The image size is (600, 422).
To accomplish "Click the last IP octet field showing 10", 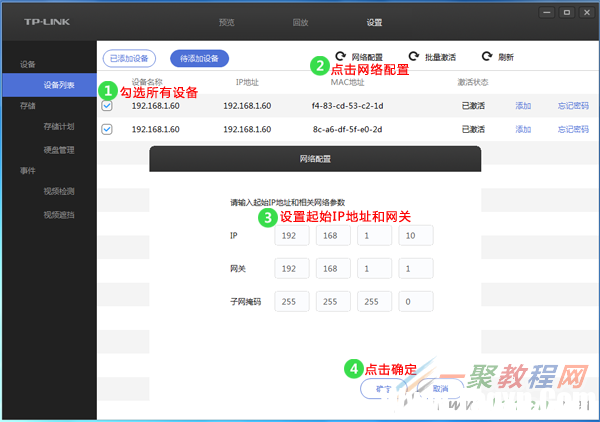I will tap(416, 235).
